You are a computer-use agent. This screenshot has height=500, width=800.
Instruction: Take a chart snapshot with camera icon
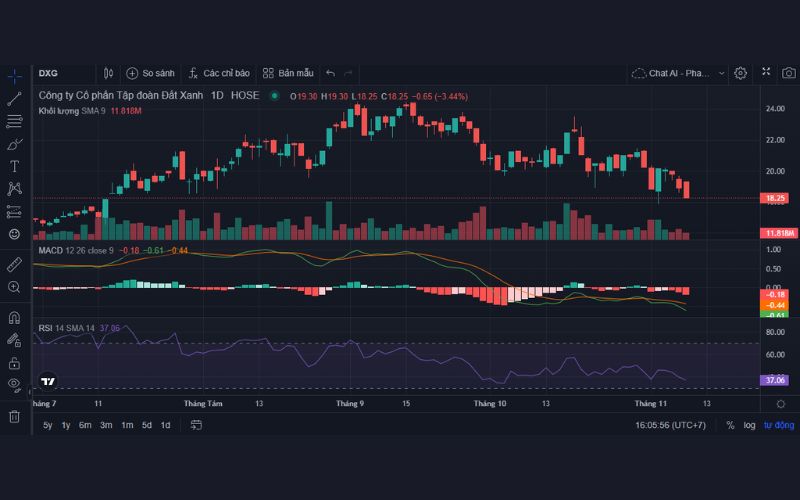coord(789,73)
